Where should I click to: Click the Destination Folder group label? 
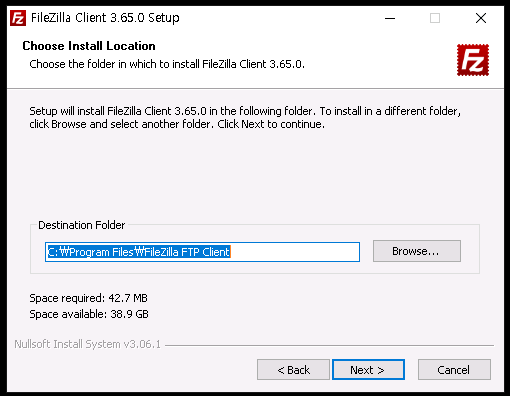click(x=82, y=225)
